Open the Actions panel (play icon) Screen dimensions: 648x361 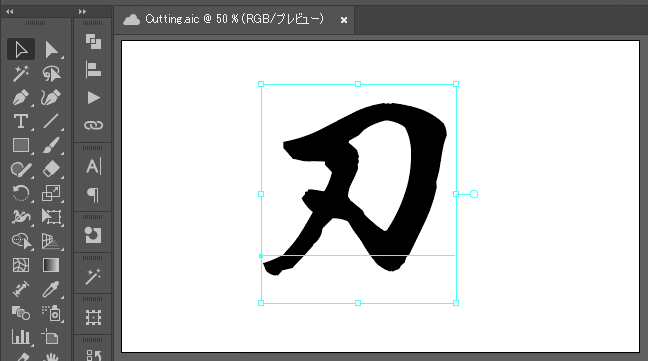pos(93,98)
